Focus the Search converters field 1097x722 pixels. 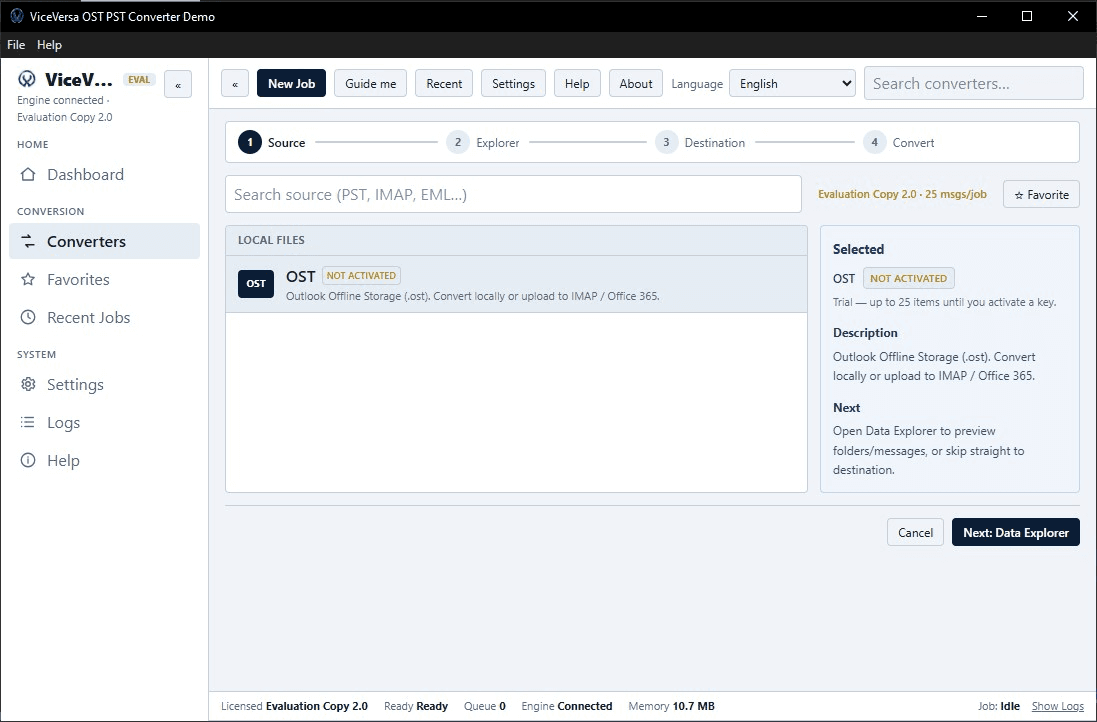tap(973, 83)
